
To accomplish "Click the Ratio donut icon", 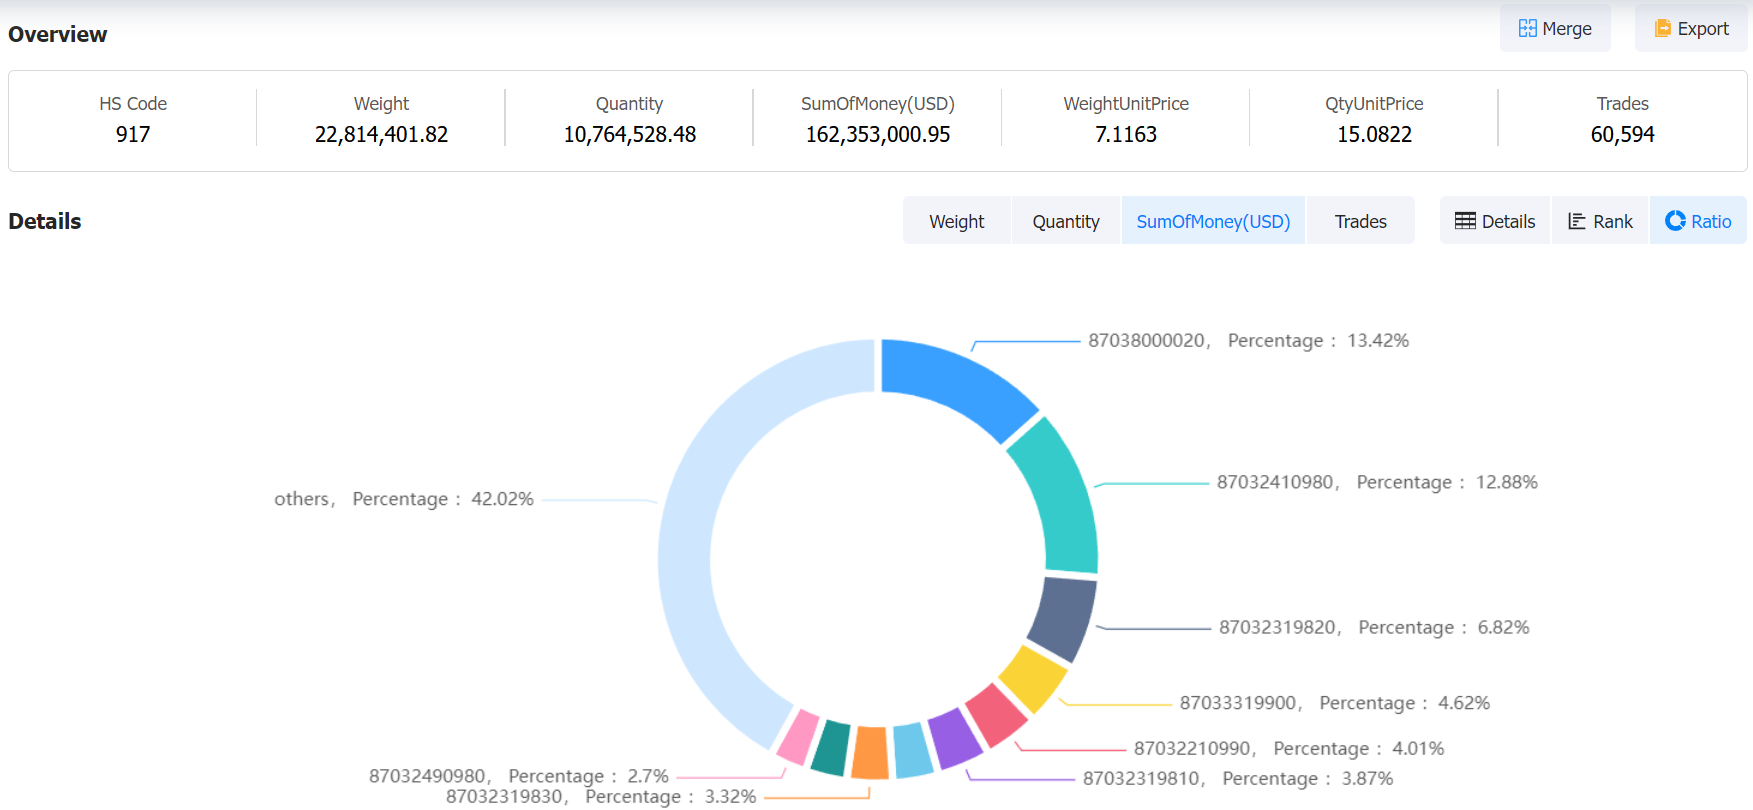I will [1675, 221].
